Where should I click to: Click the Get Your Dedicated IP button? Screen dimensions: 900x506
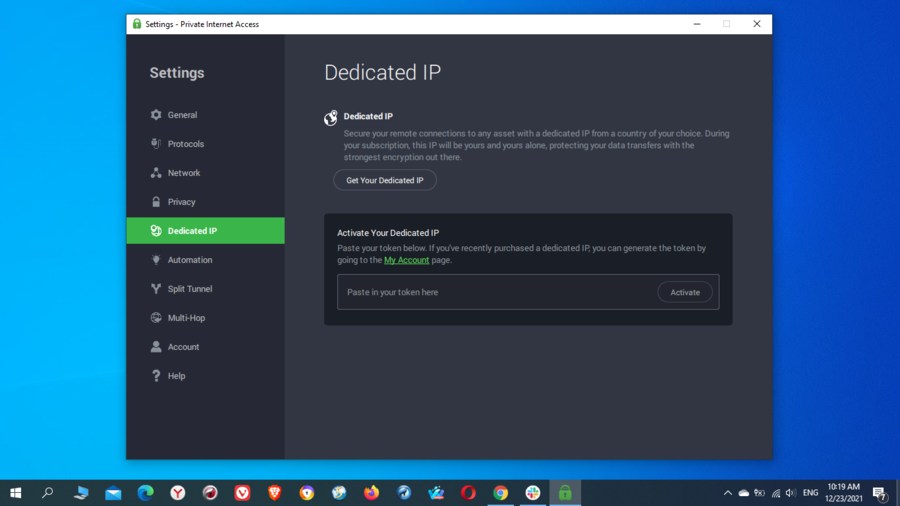(385, 181)
